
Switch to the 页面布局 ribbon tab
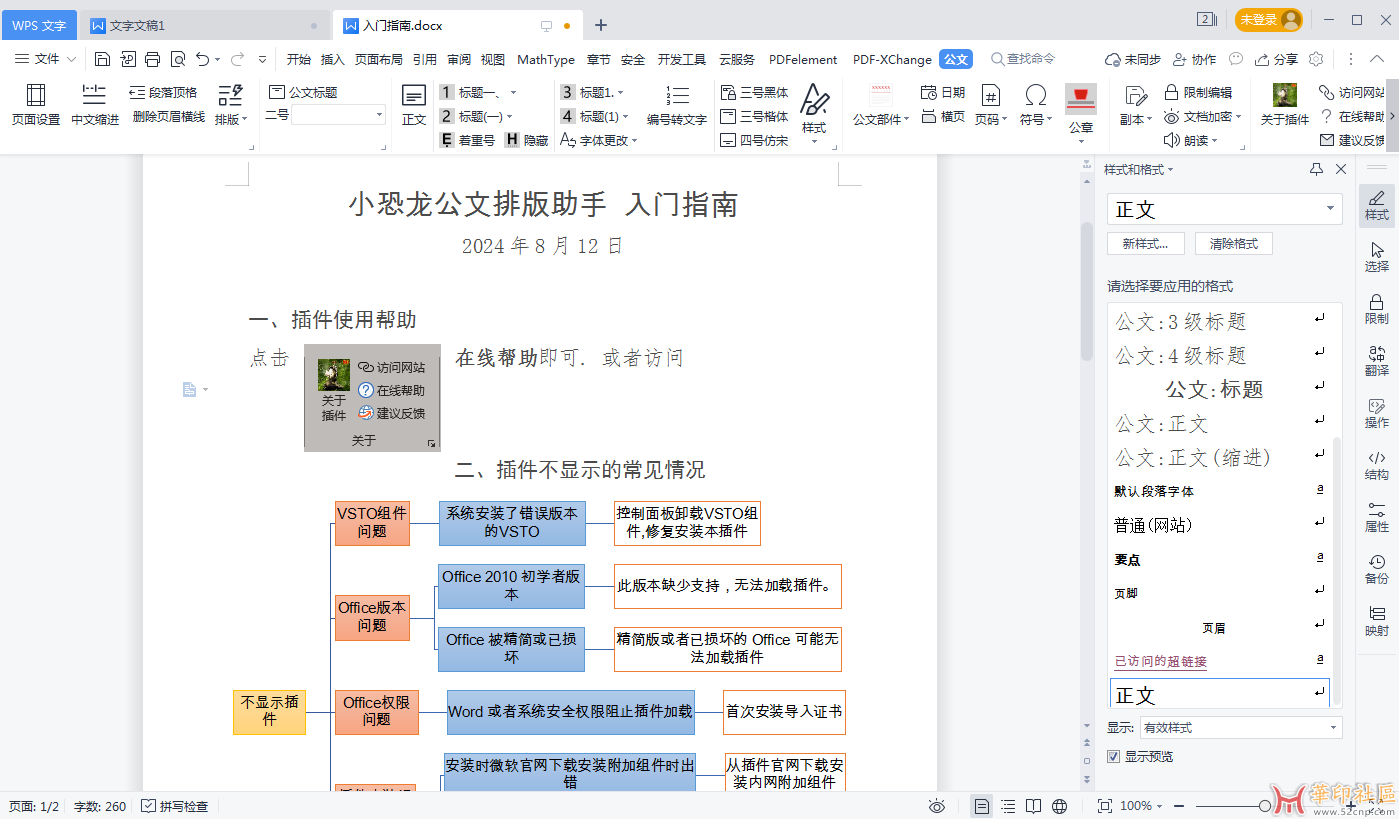(379, 59)
